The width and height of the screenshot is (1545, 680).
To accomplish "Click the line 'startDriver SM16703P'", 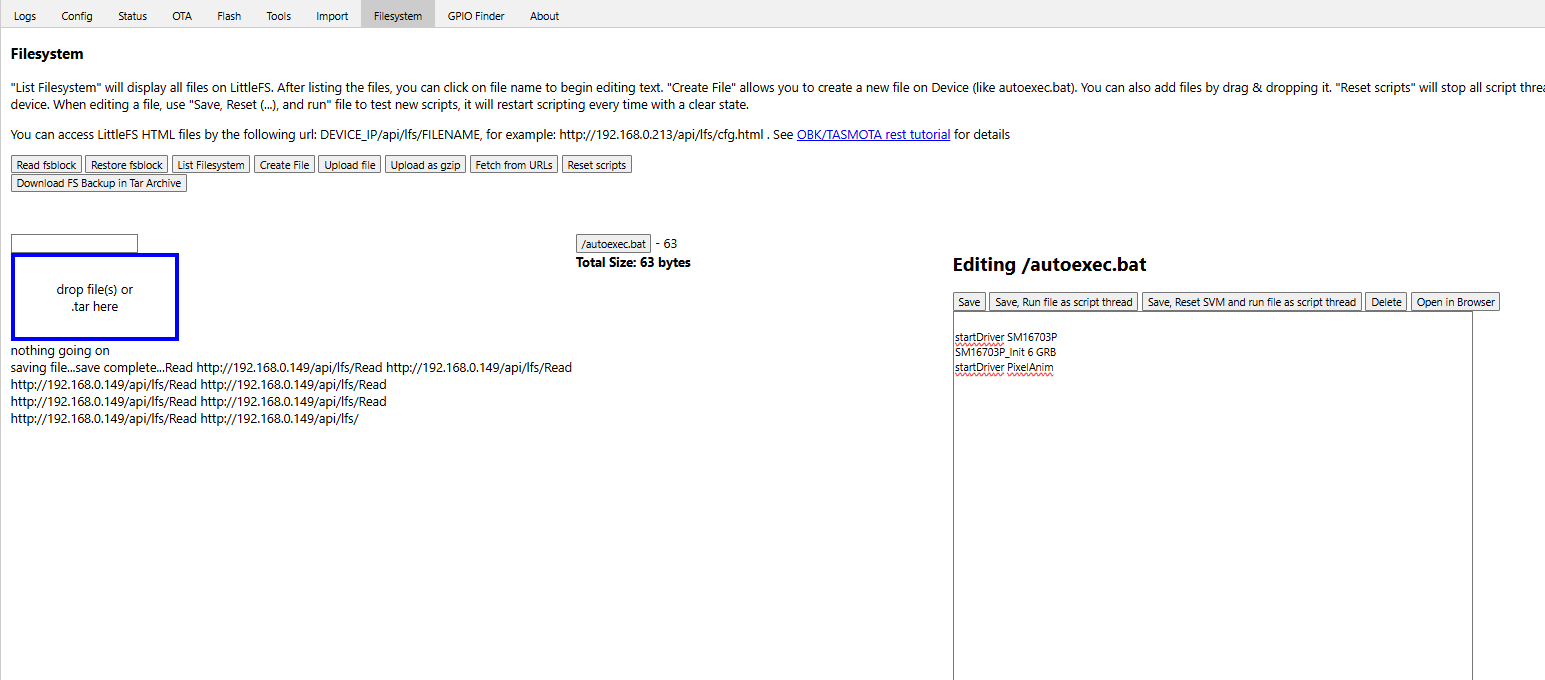I will [1006, 337].
